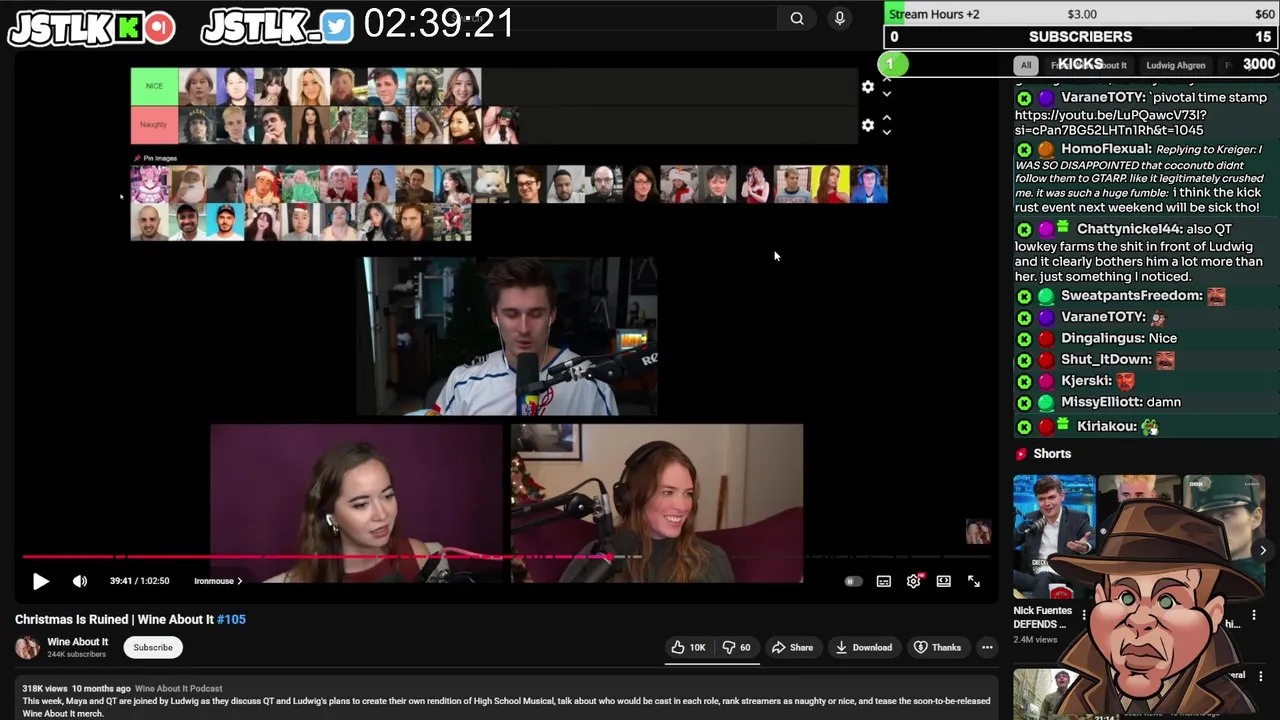Screen dimensions: 1280x720
Task: Share this video
Action: (792, 647)
